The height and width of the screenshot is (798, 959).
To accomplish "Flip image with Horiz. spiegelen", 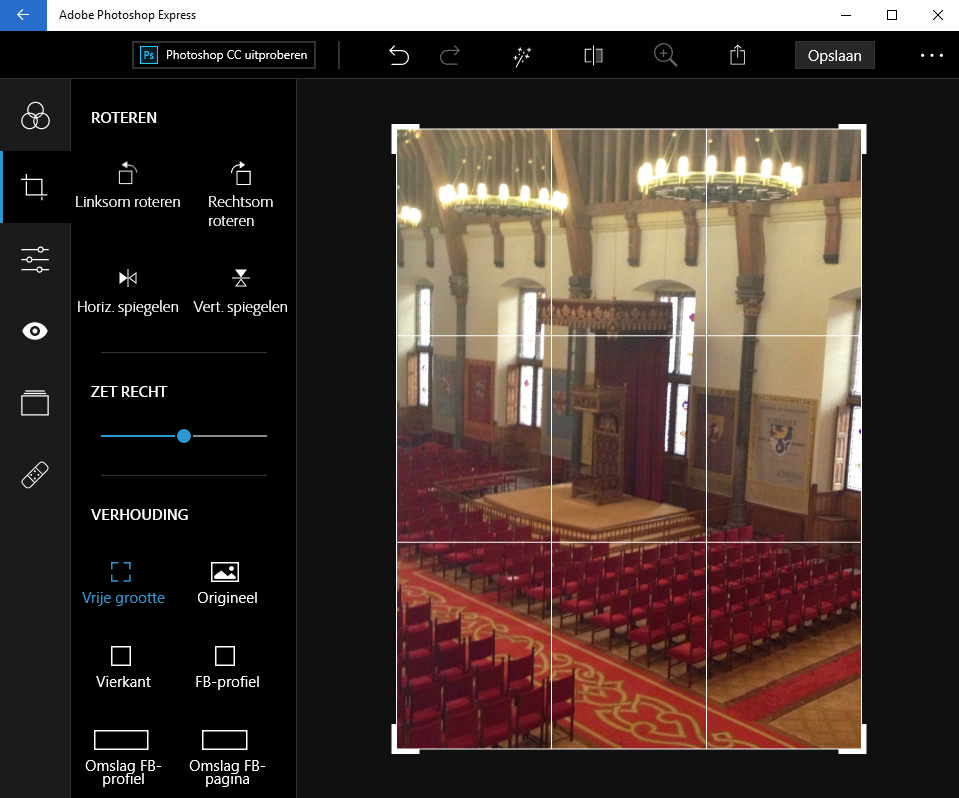I will [x=127, y=290].
